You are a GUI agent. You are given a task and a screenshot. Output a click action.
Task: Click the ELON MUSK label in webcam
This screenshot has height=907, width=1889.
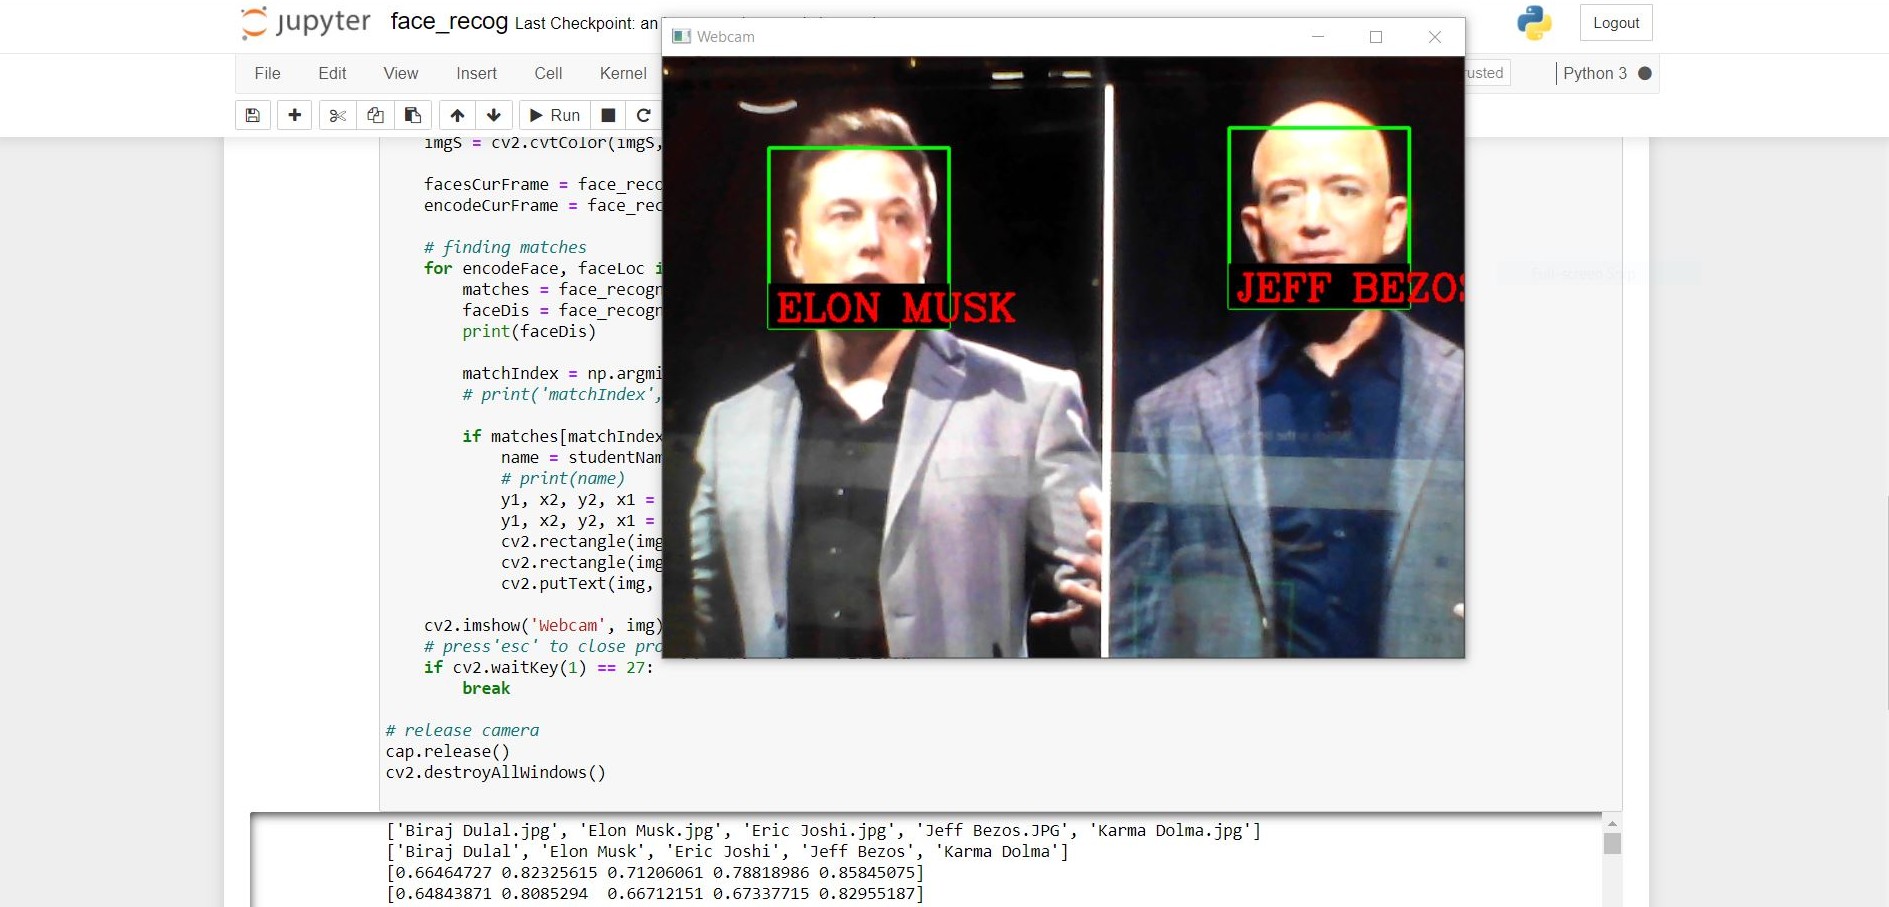pos(896,308)
